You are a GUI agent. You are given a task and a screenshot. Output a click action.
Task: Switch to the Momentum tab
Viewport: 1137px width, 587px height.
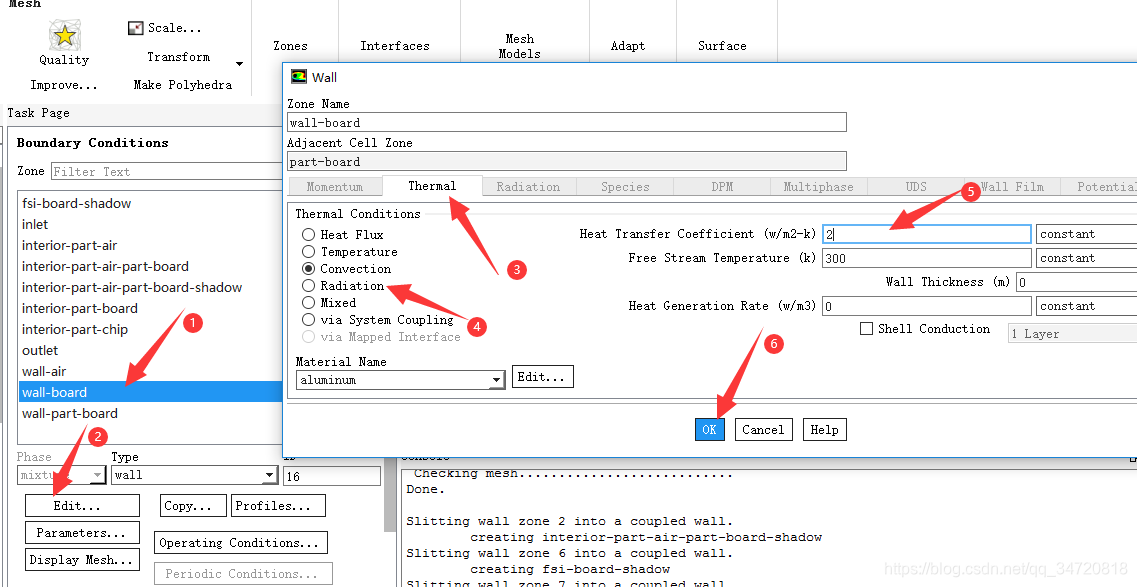tap(335, 187)
